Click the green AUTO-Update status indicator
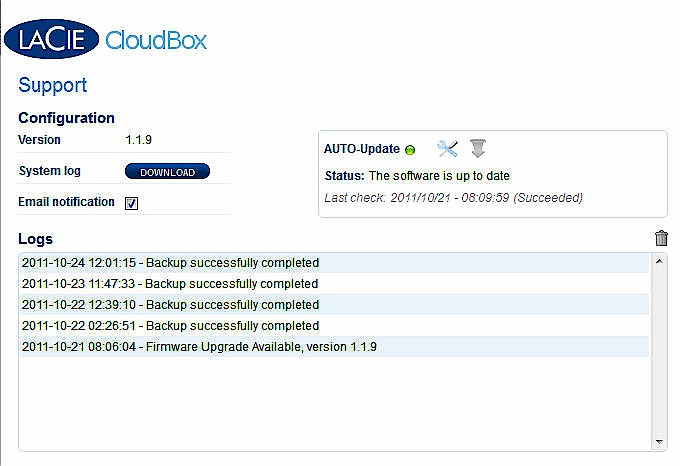Viewport: 680px width, 466px height. pos(410,150)
